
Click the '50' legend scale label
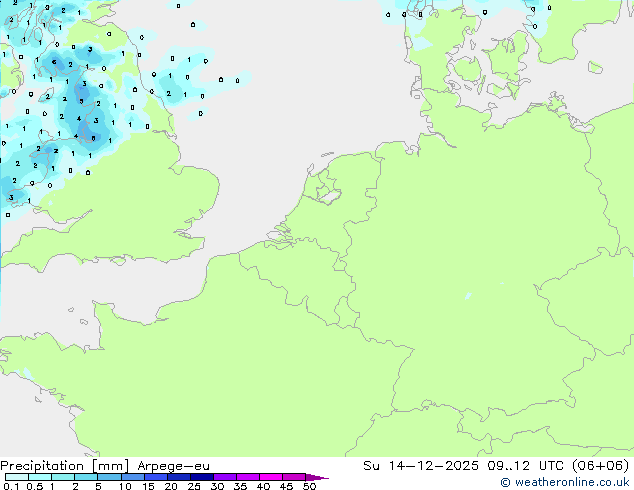309,486
